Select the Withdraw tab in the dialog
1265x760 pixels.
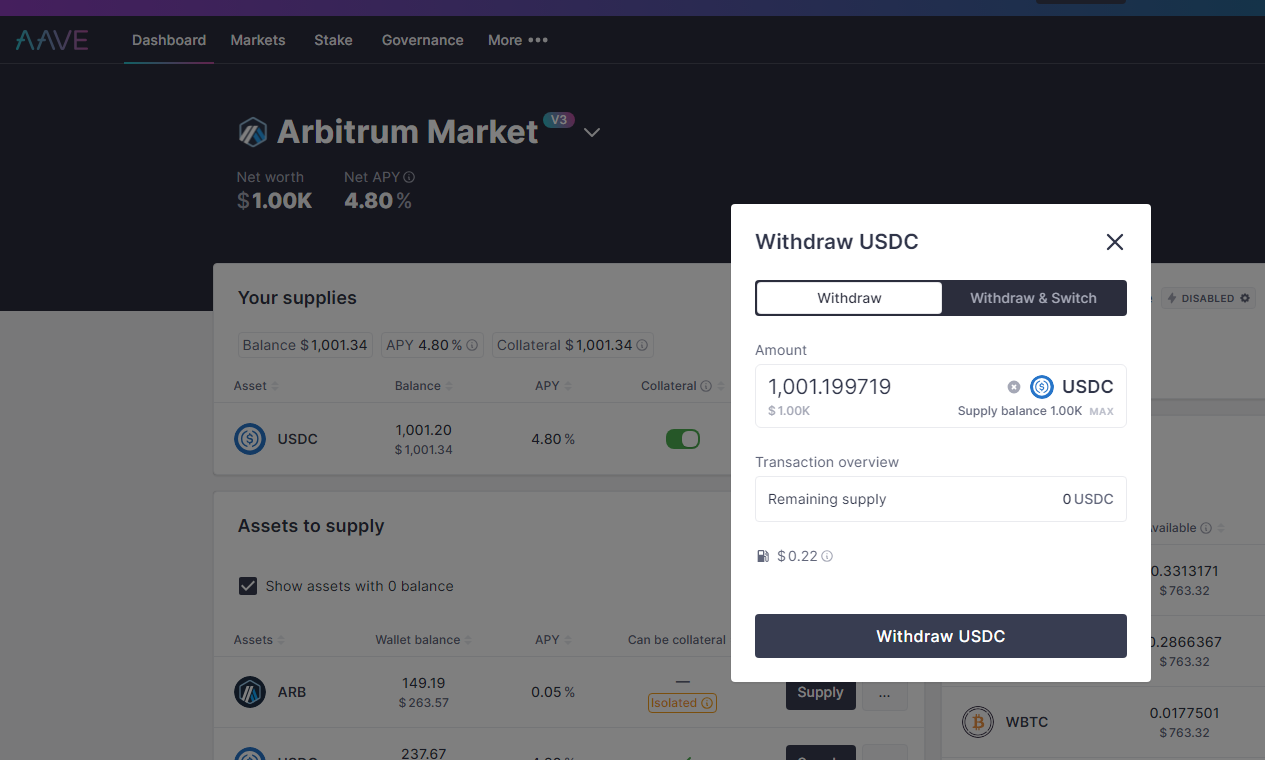click(849, 298)
